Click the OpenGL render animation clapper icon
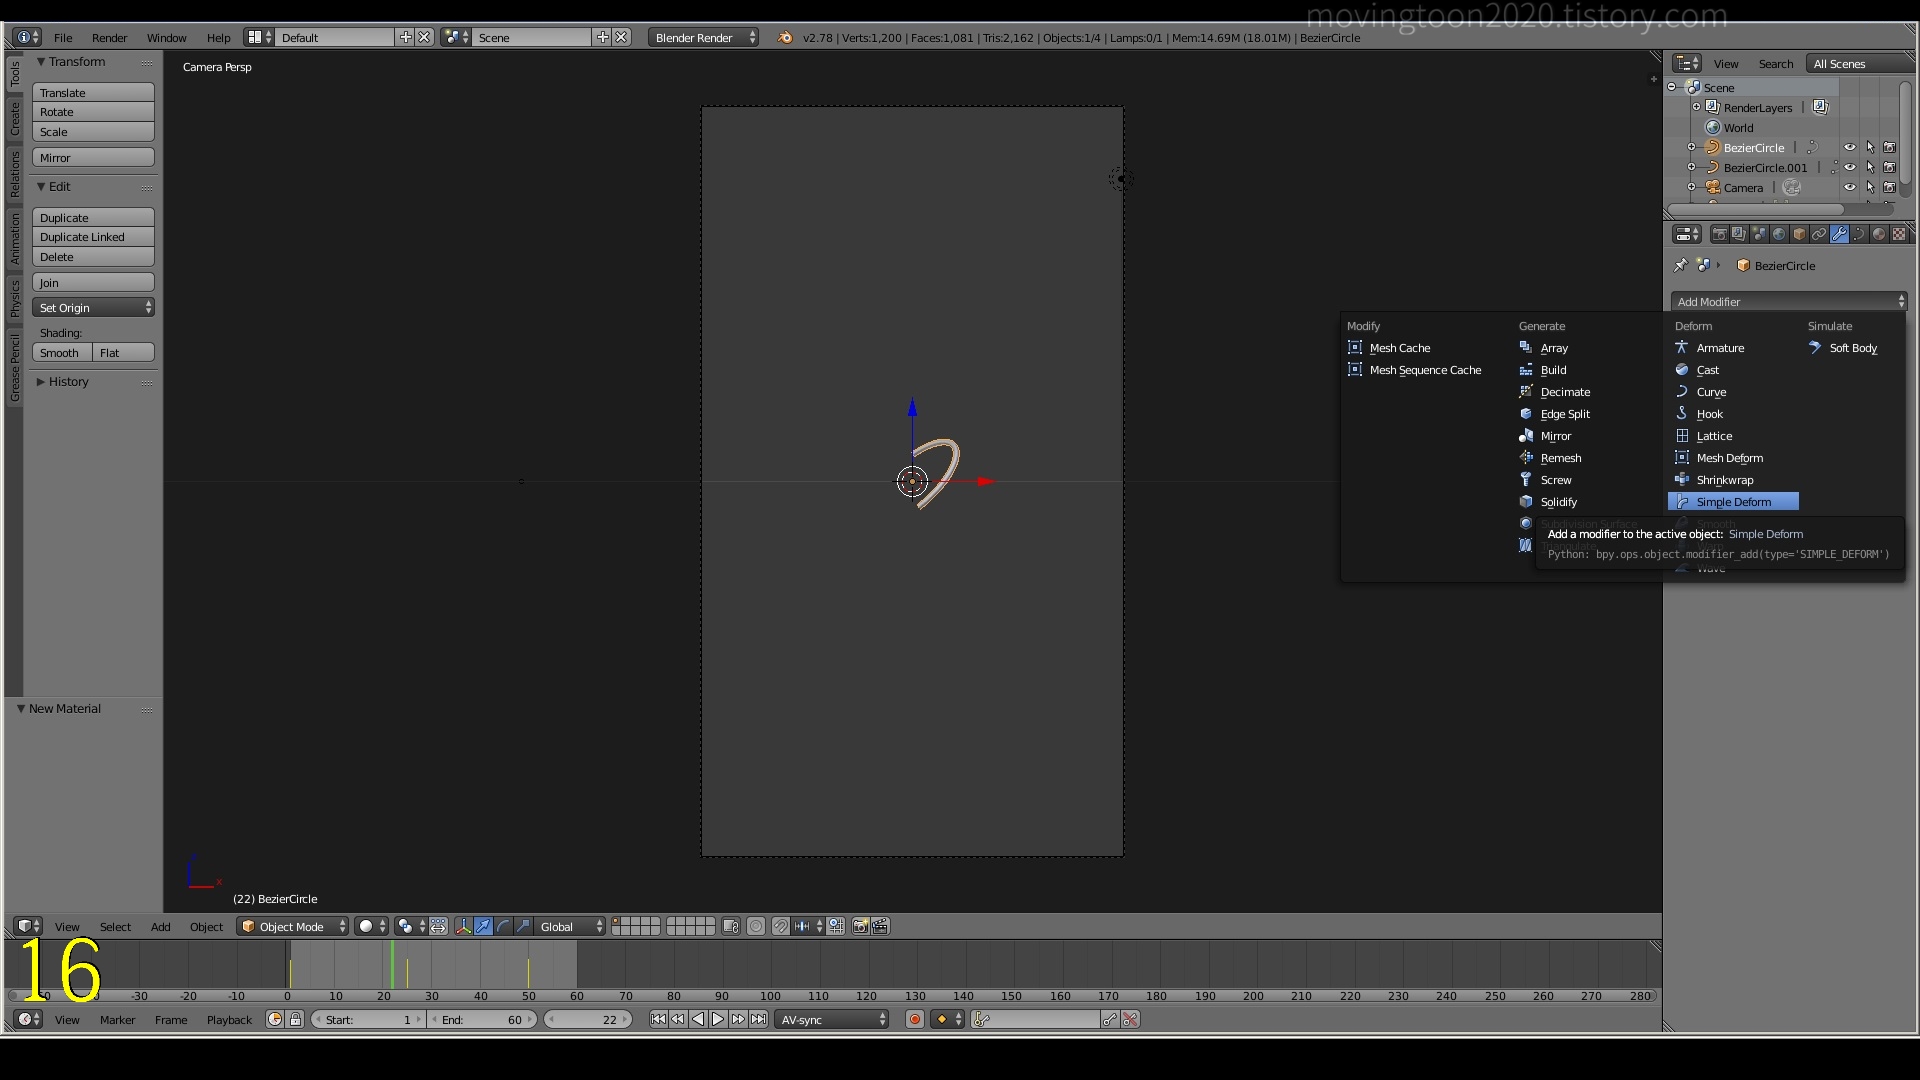The image size is (1920, 1080). tap(880, 926)
